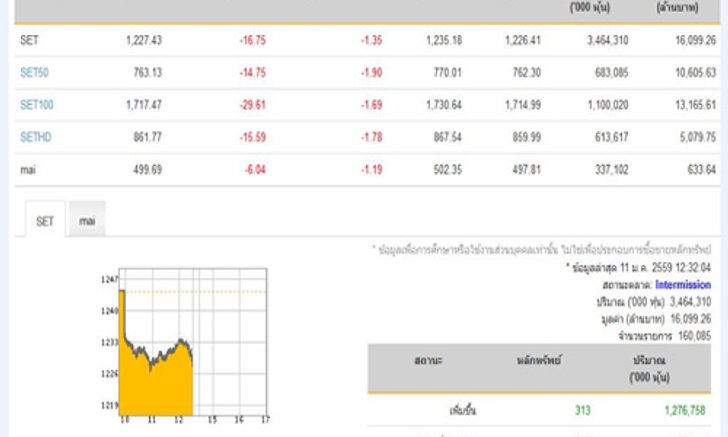
Task: Select mai high value 502.35
Action: coord(448,170)
